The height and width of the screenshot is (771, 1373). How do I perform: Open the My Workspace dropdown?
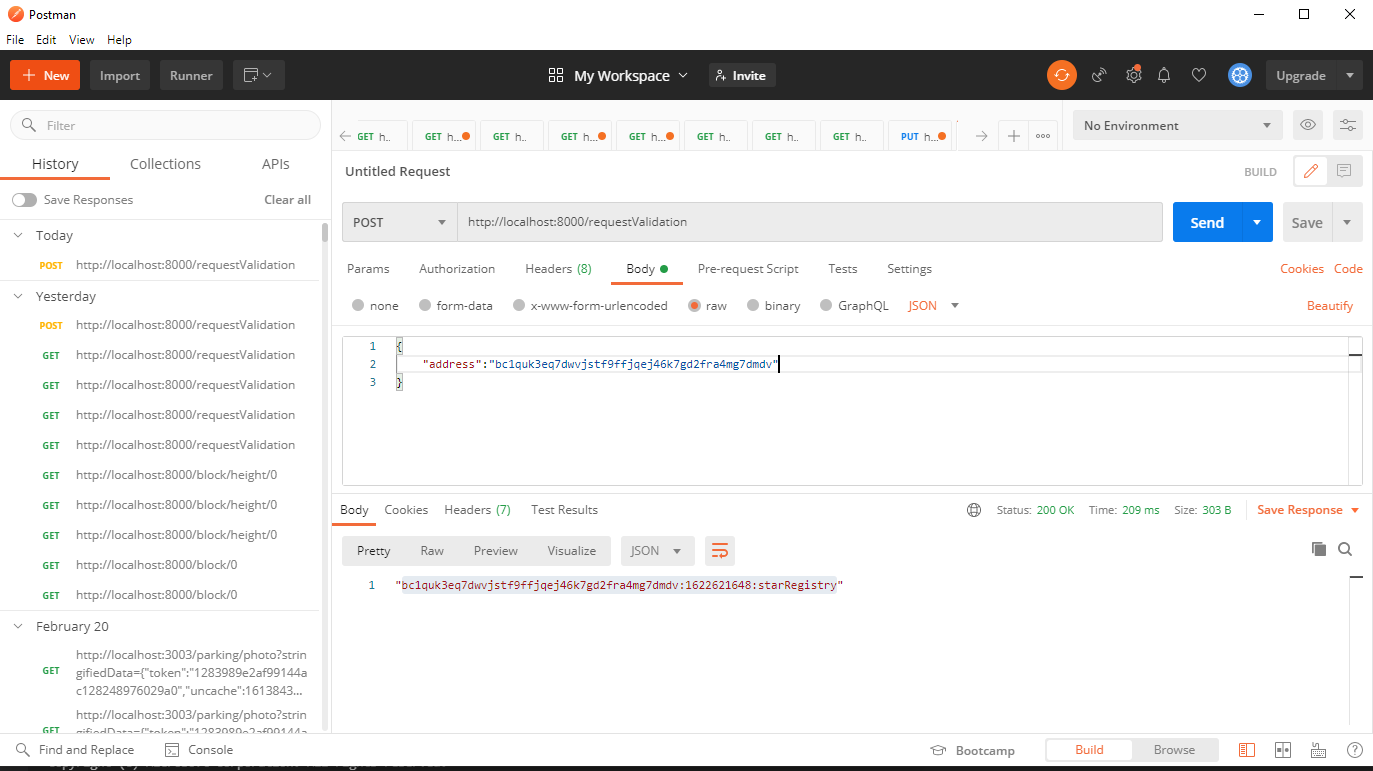(618, 75)
